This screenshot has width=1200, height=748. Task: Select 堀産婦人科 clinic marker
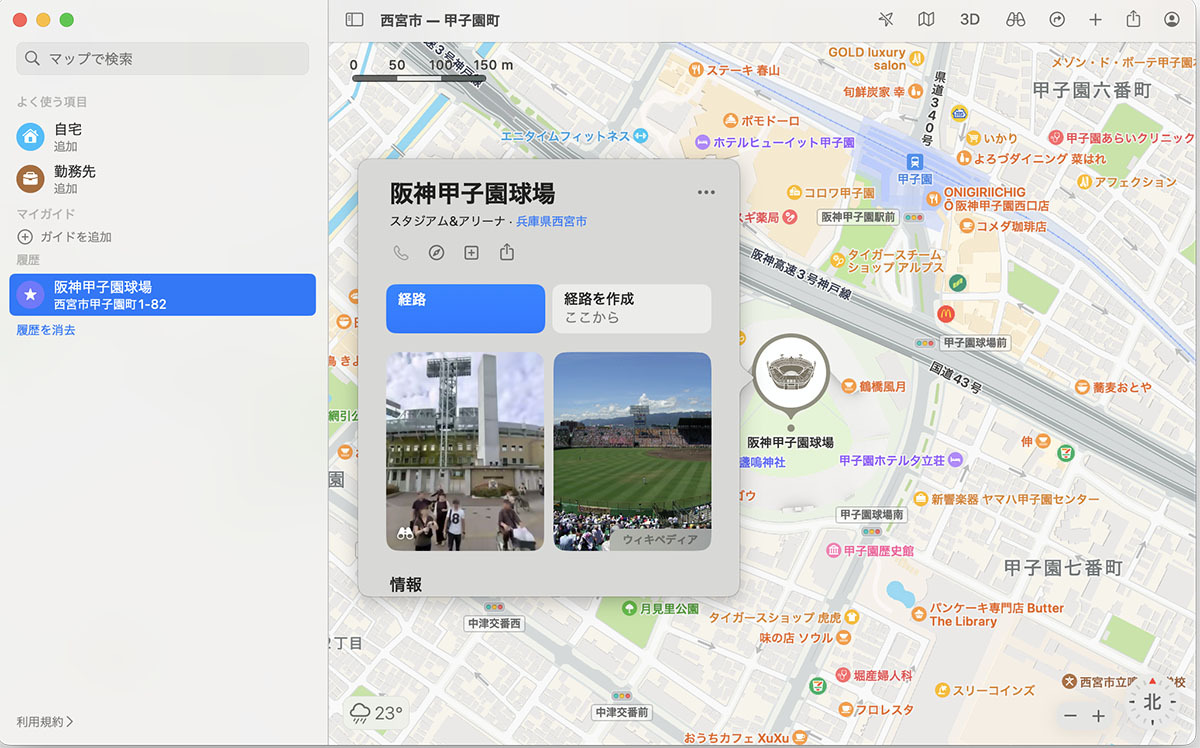(843, 676)
